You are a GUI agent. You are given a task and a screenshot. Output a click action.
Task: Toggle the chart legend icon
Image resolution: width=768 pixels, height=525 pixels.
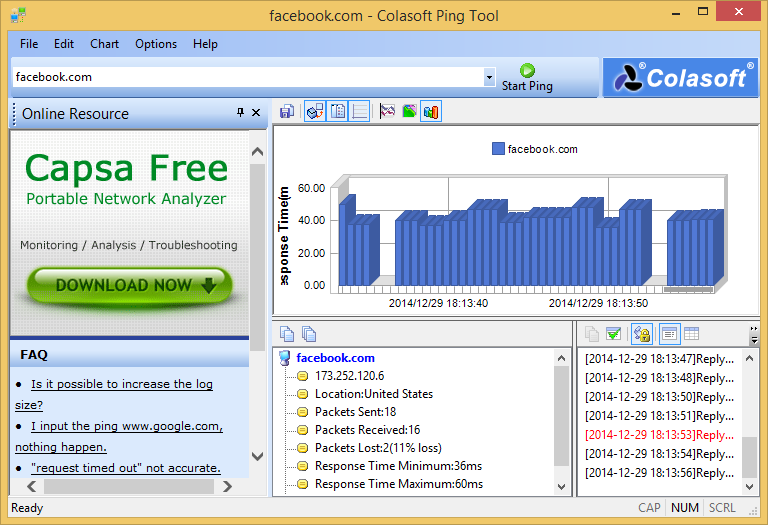point(337,112)
